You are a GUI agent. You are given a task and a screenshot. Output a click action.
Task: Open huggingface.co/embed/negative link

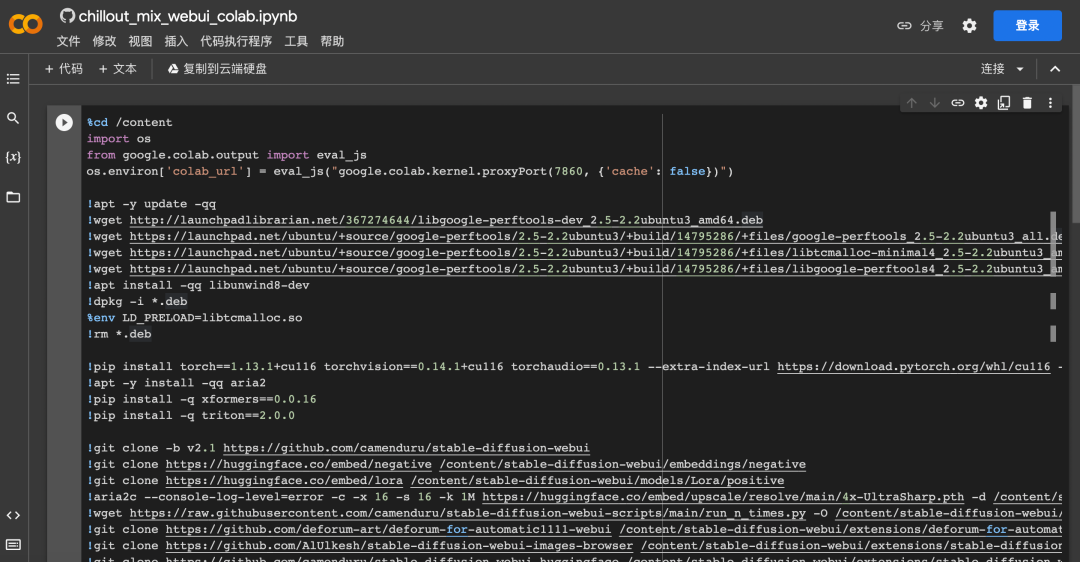click(x=298, y=464)
